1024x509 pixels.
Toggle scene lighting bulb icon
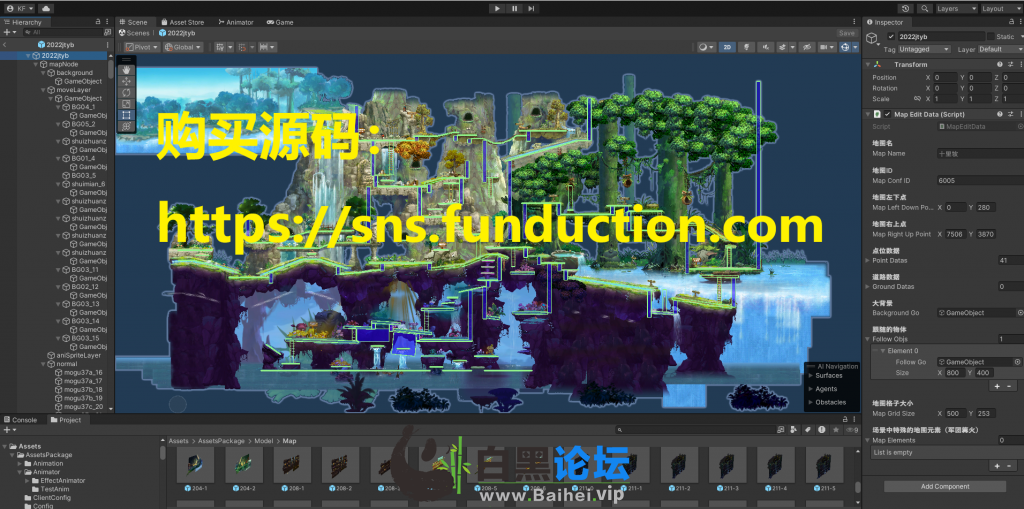point(746,47)
